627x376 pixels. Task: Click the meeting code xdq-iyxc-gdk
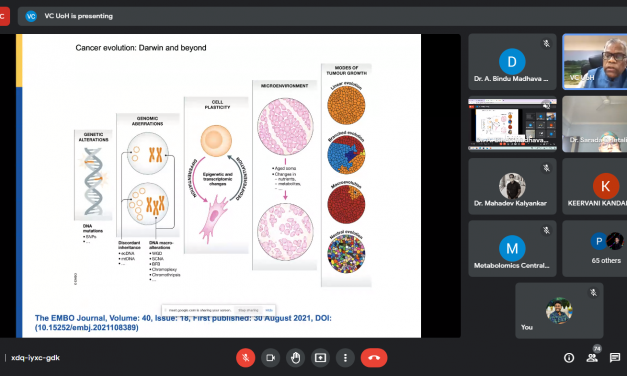36,358
